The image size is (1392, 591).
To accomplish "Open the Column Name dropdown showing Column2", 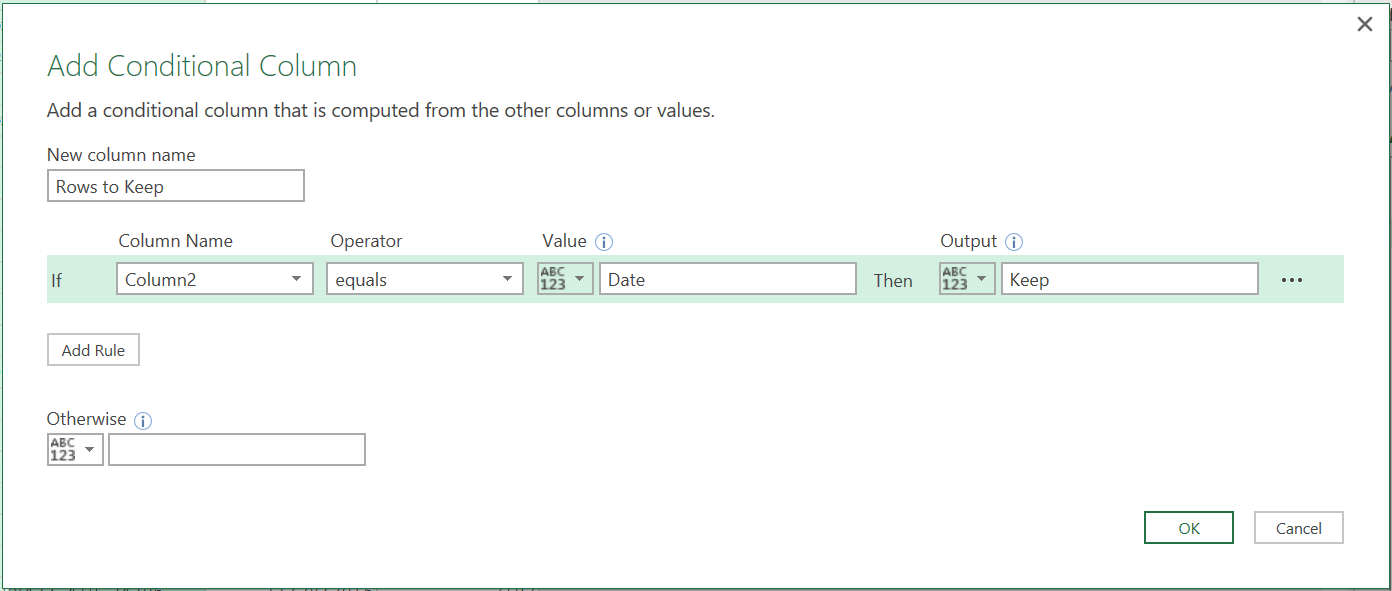I will click(x=214, y=279).
